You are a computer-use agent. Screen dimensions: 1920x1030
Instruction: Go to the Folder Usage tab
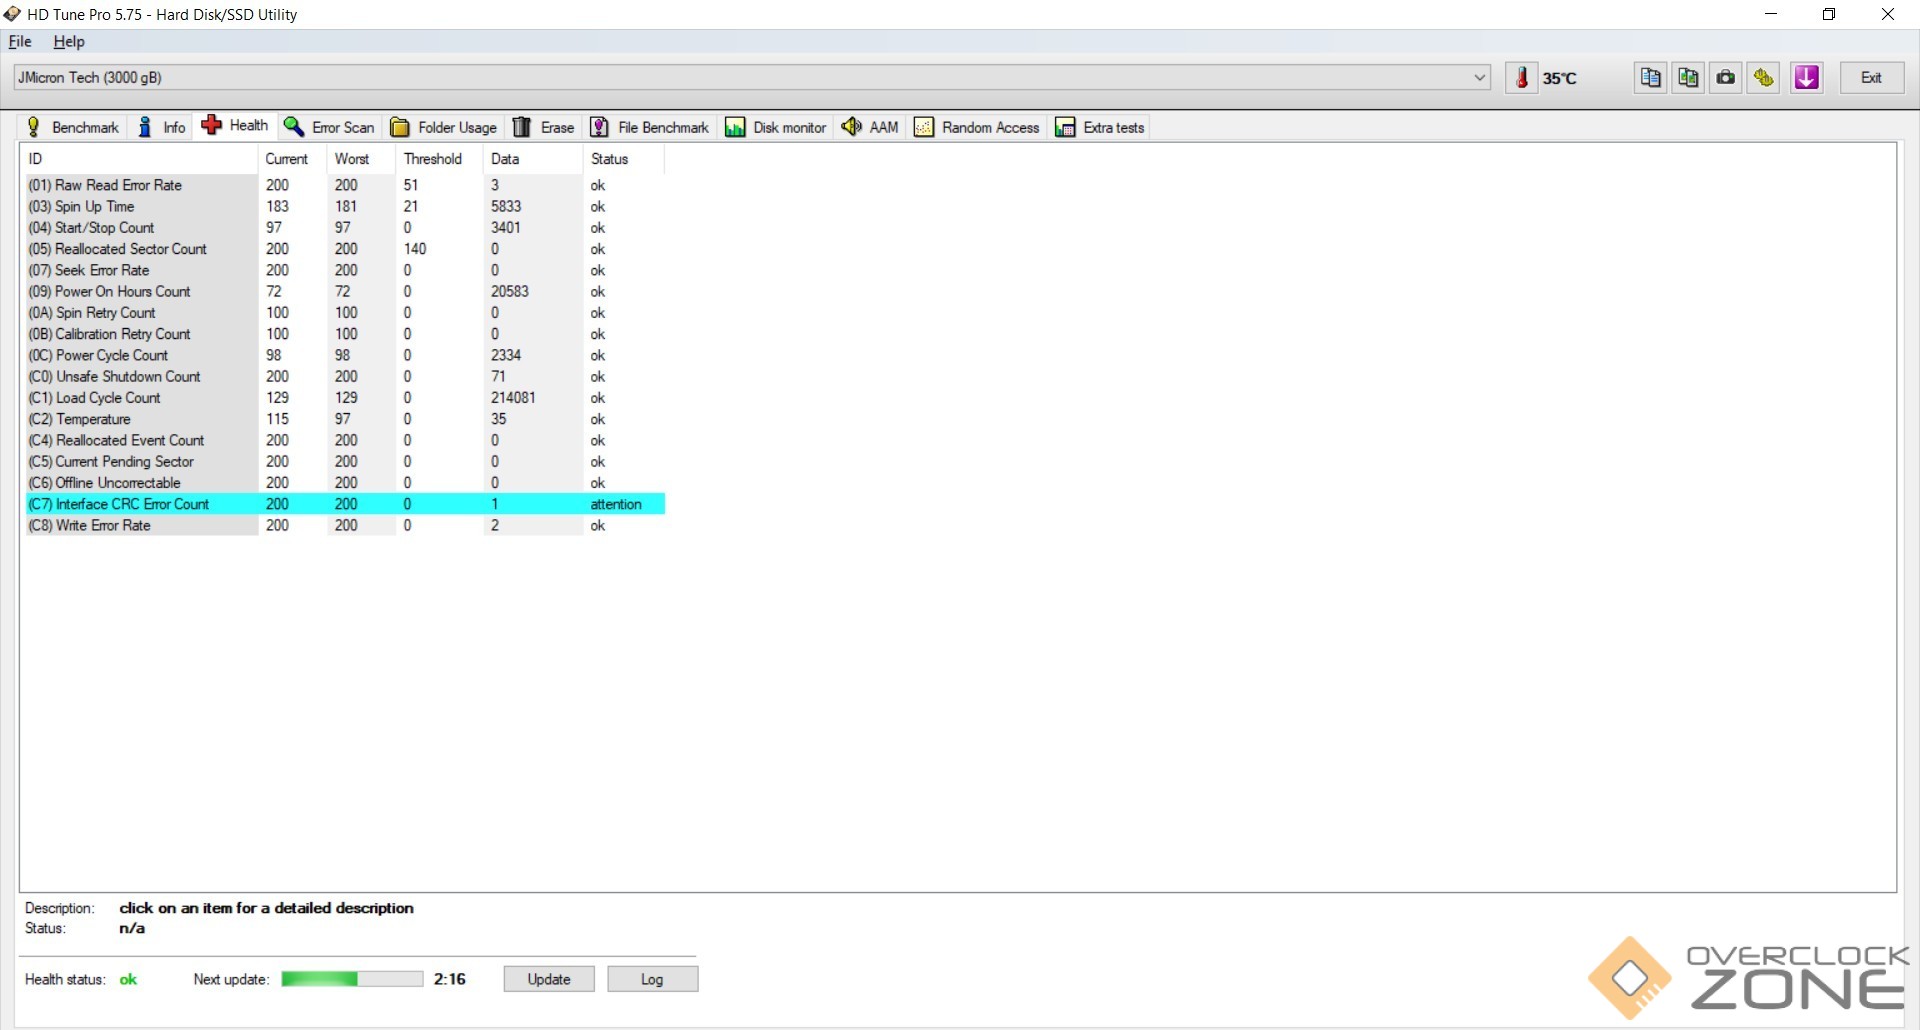(443, 127)
